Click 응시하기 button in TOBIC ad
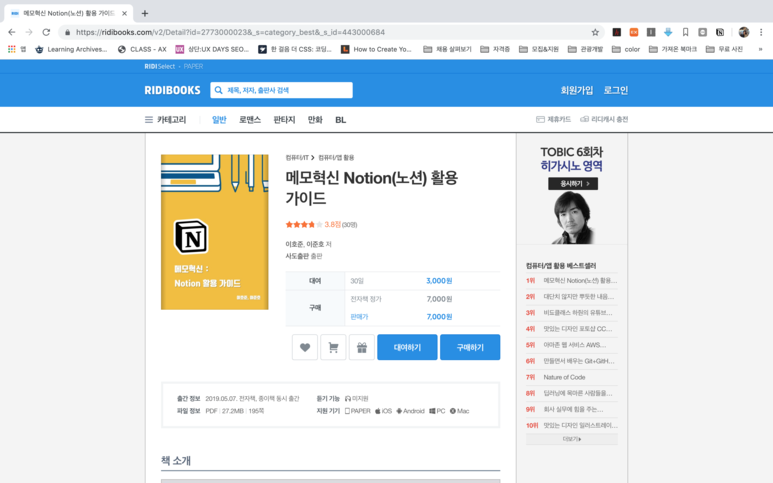Image resolution: width=773 pixels, height=483 pixels. (x=573, y=183)
